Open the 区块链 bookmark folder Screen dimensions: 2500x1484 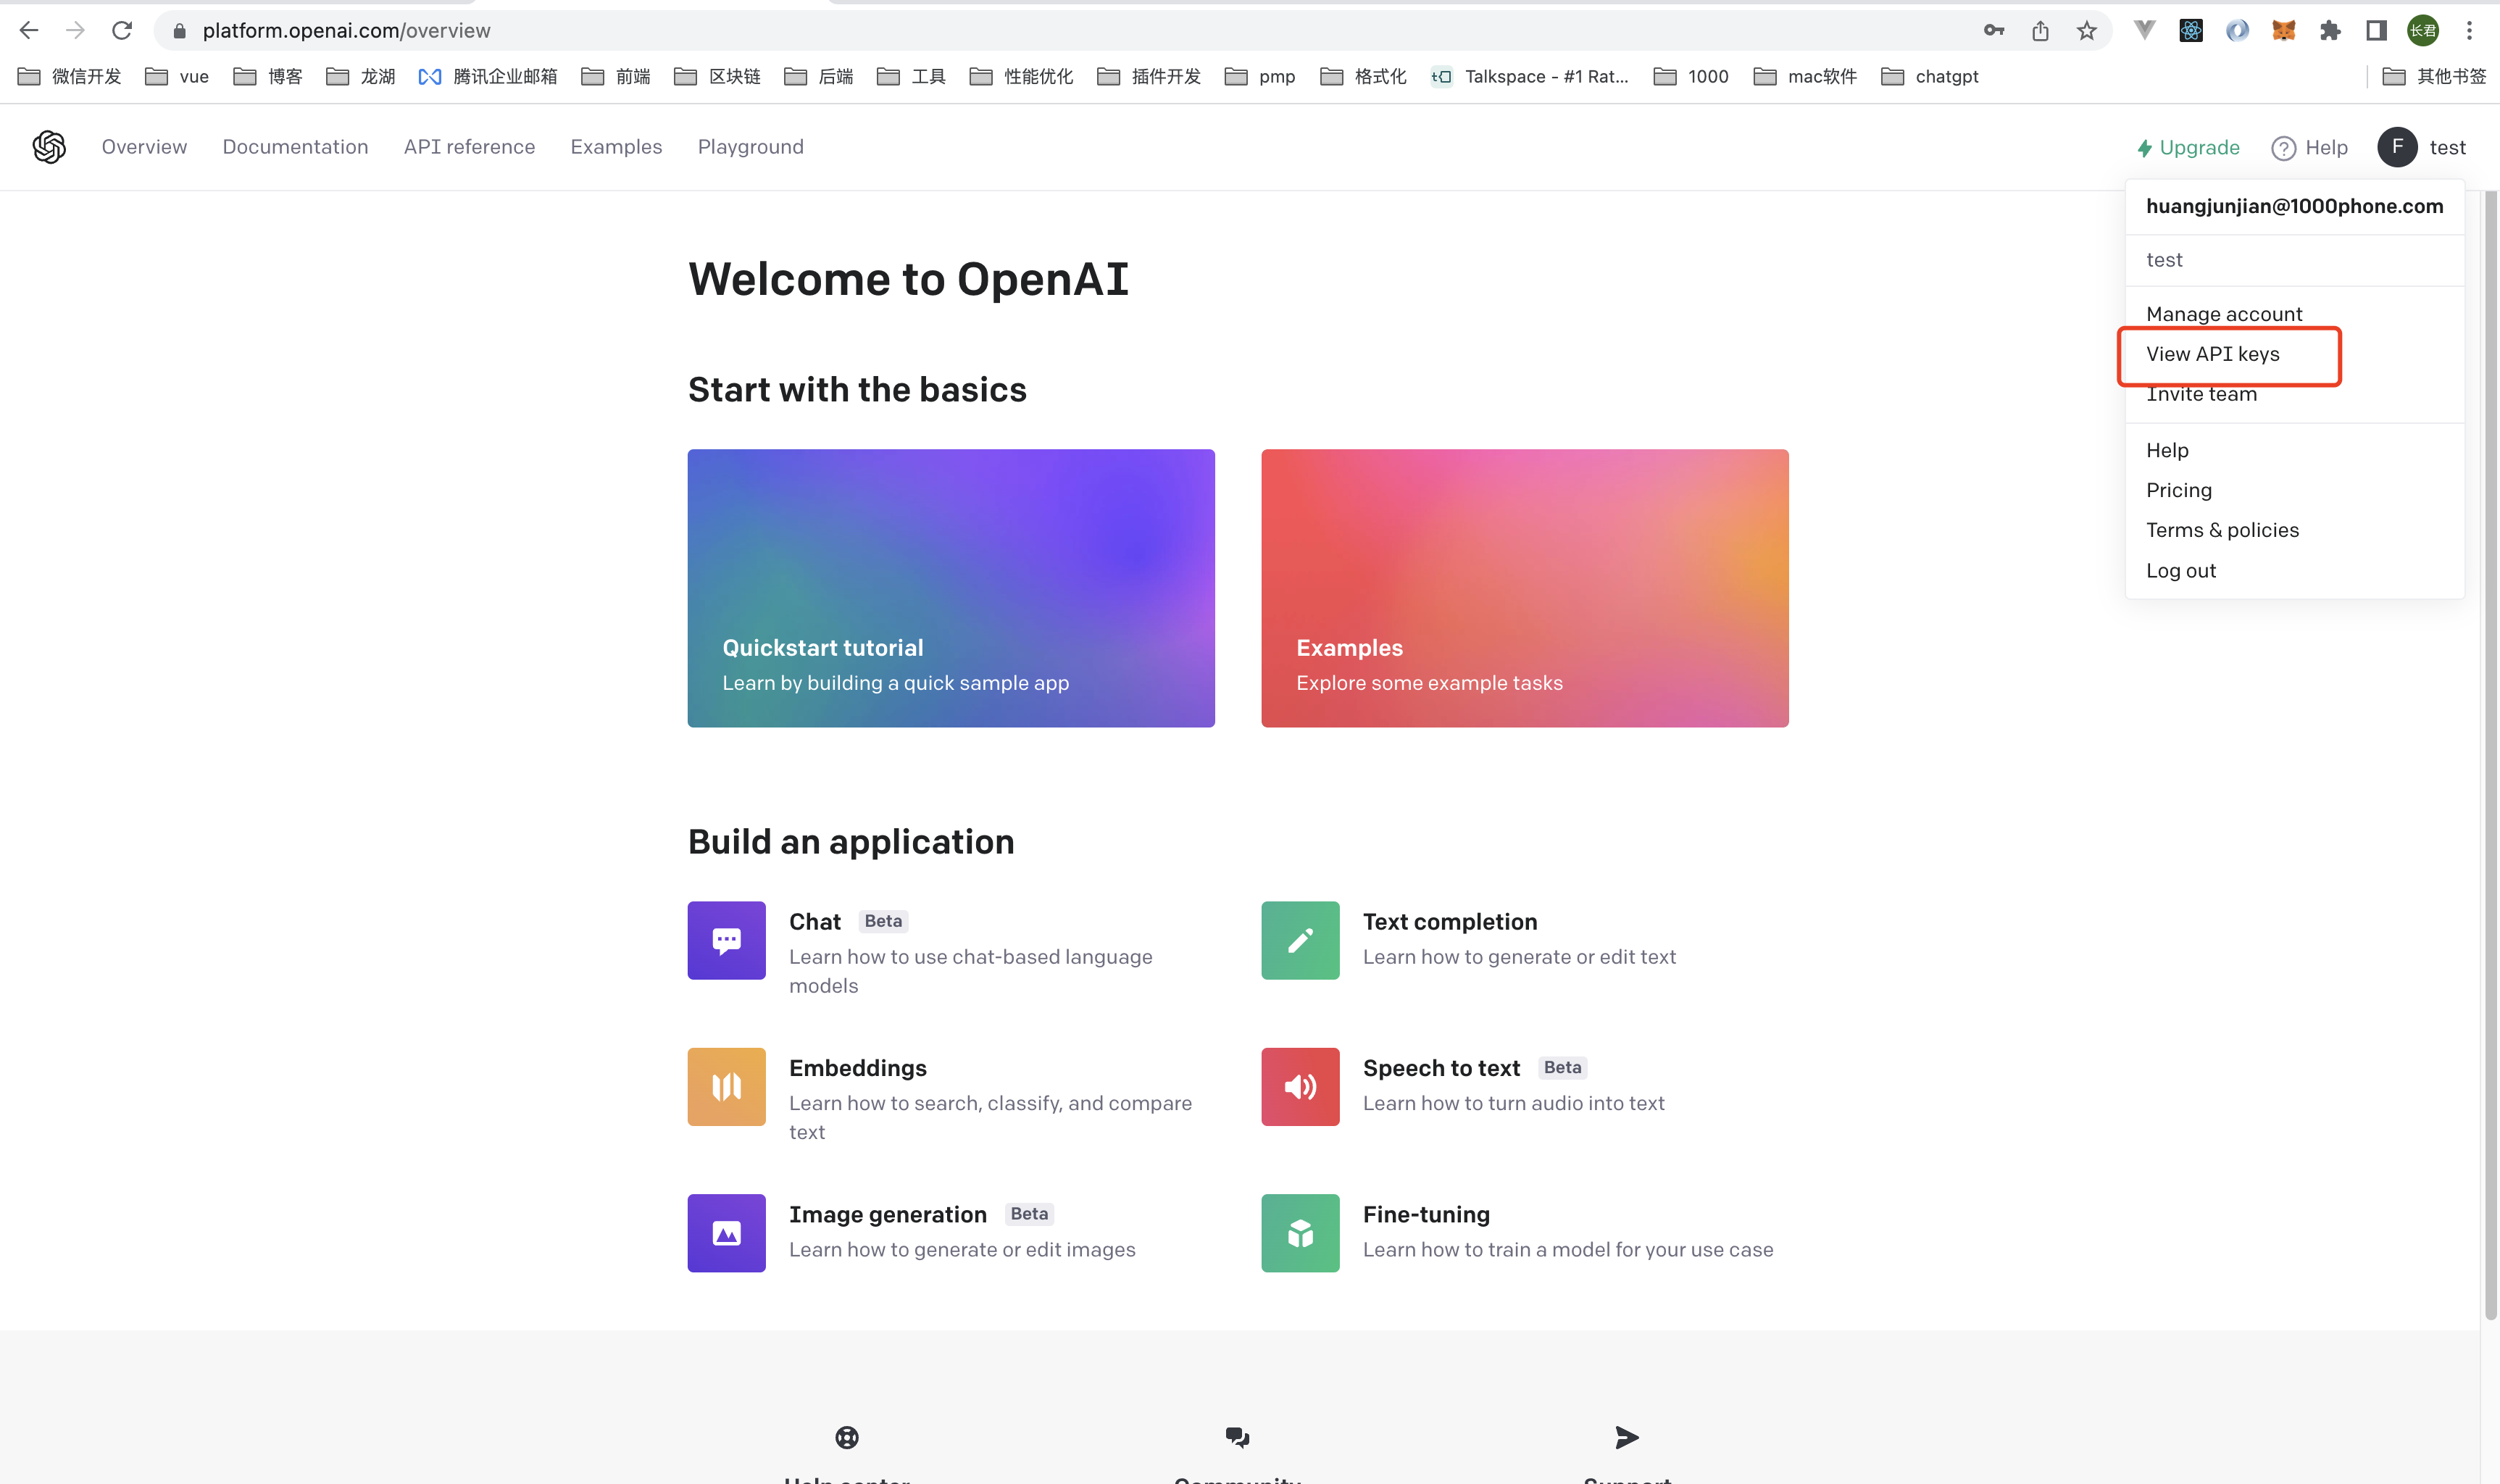click(717, 77)
